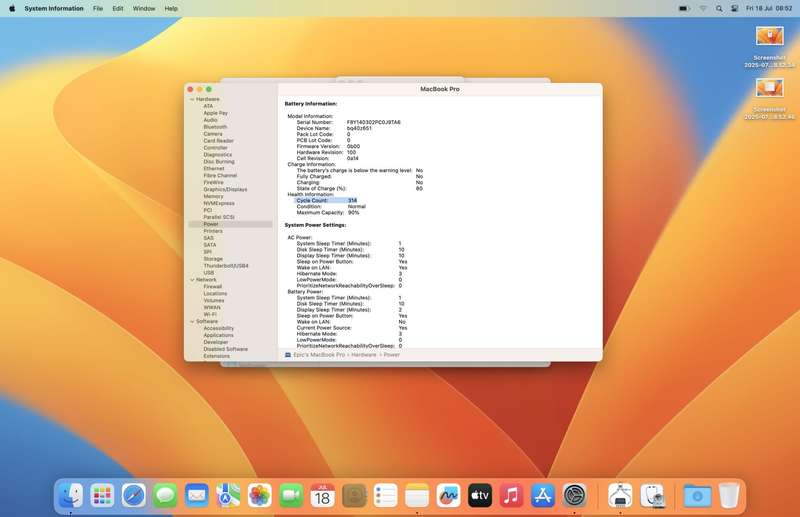
Task: Launch Safari from the dock
Action: (x=134, y=495)
